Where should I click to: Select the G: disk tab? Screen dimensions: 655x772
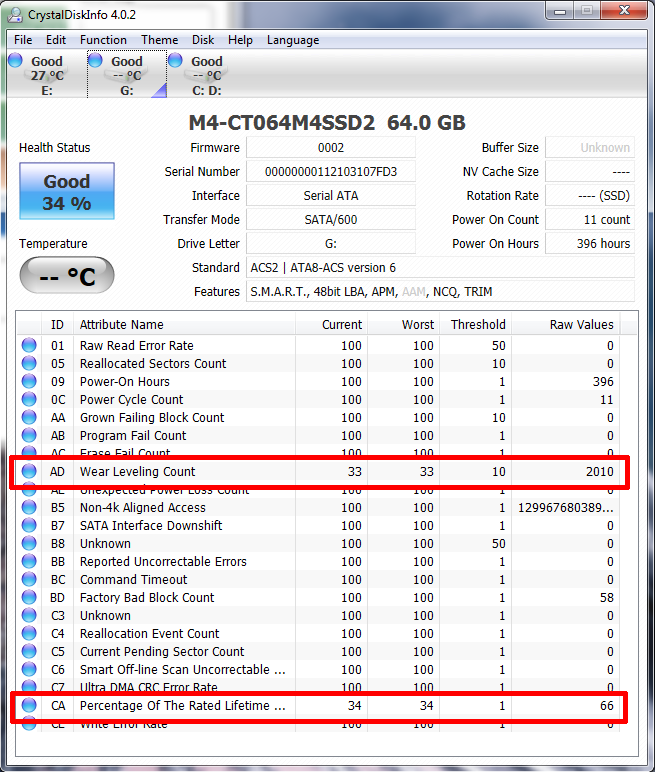[127, 75]
